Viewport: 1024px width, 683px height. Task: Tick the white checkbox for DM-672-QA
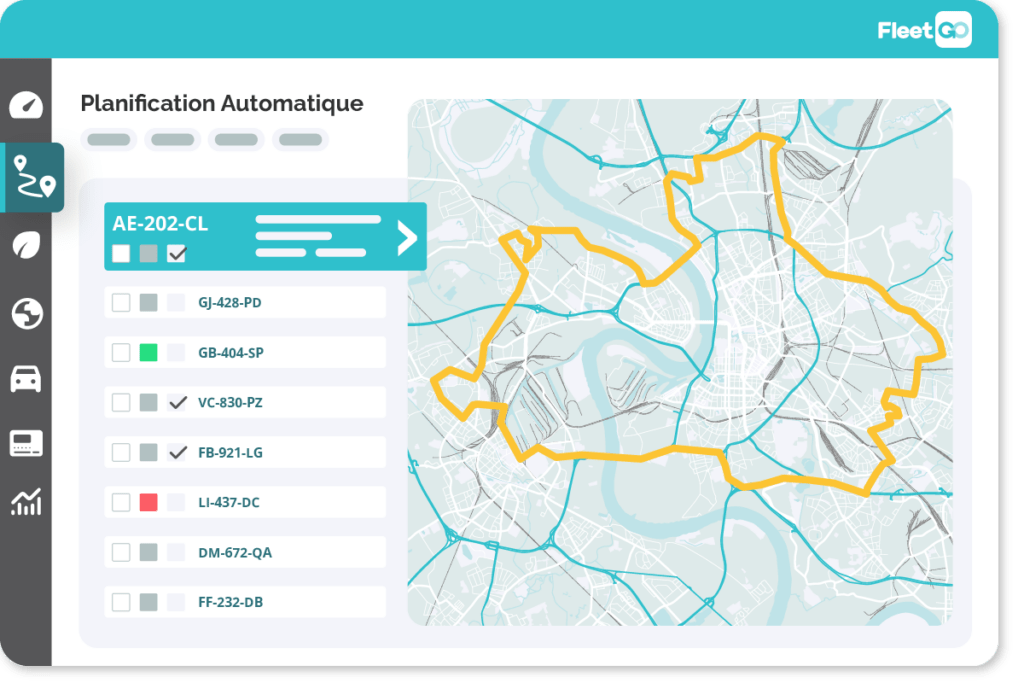(x=121, y=552)
